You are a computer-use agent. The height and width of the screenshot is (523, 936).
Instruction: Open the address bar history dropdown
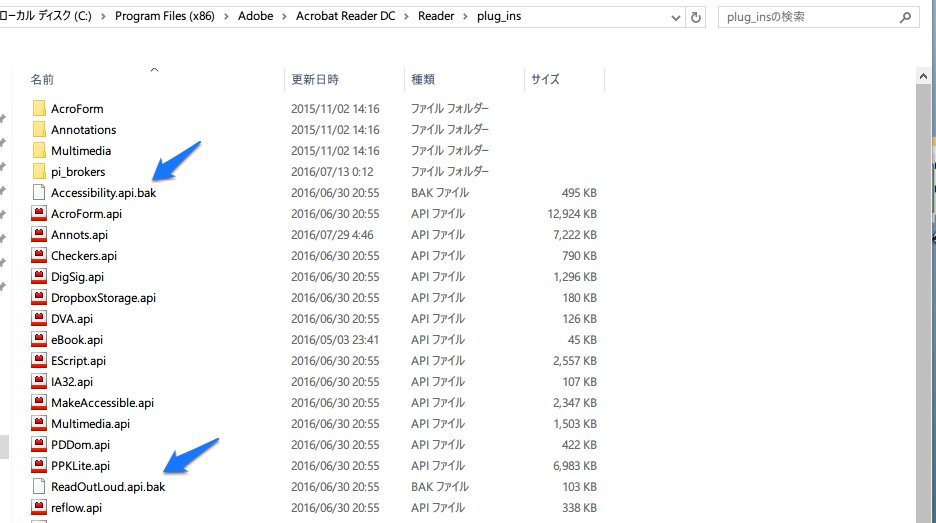pyautogui.click(x=675, y=18)
